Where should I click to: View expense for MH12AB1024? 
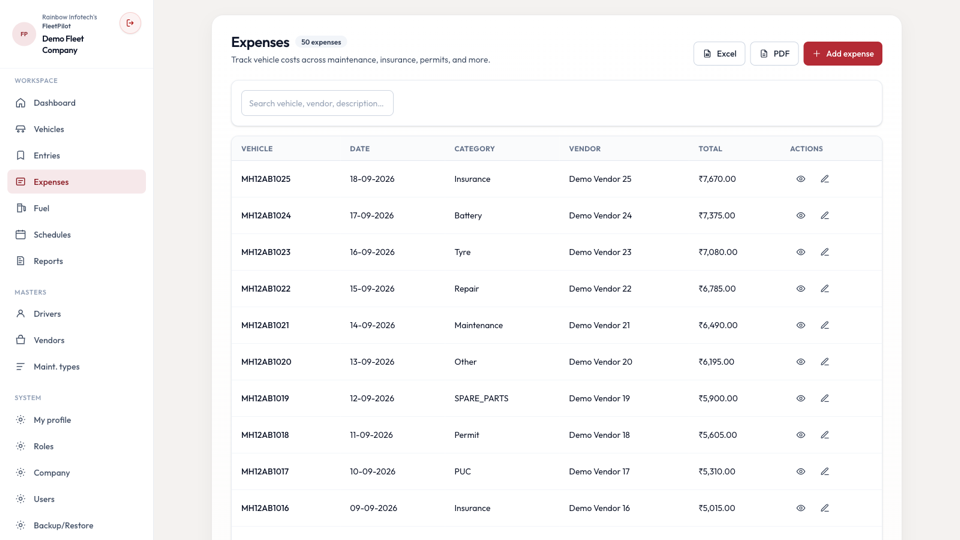(x=800, y=216)
